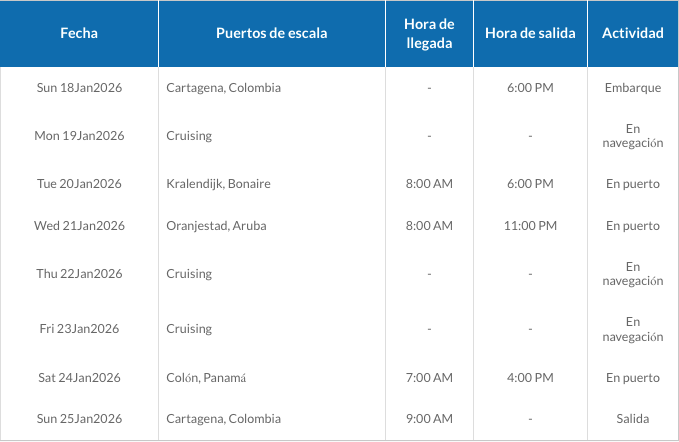Select the Mon 19Jan2026 date cell

(x=79, y=136)
